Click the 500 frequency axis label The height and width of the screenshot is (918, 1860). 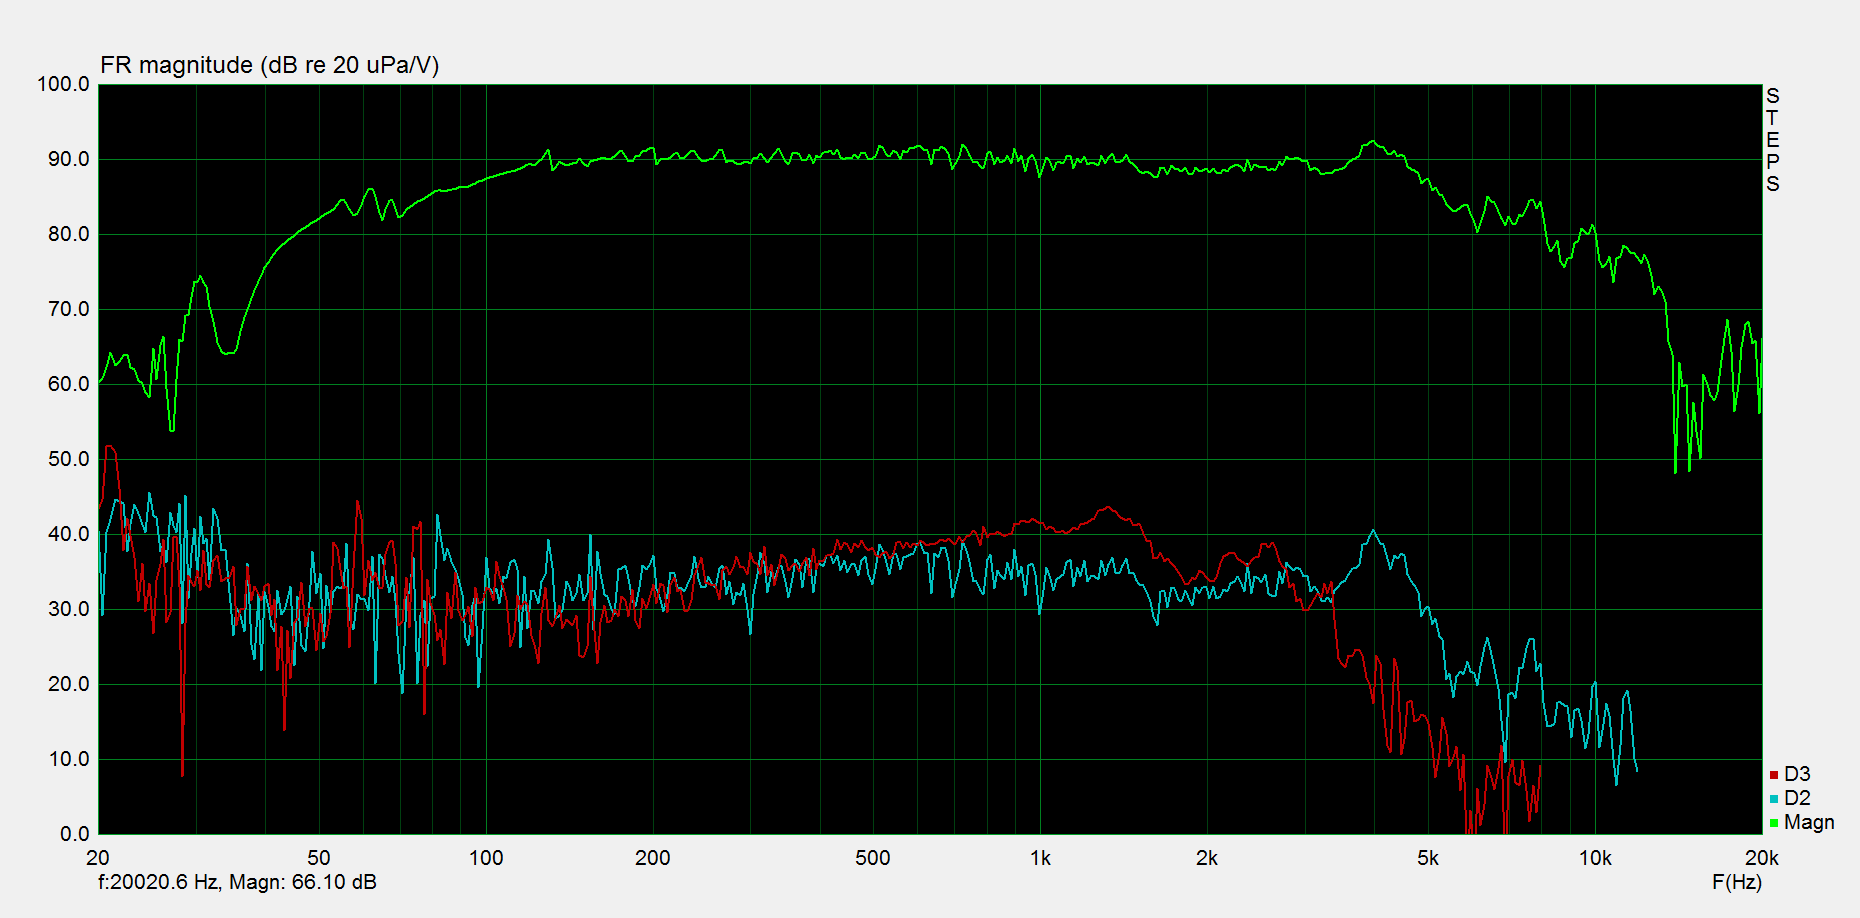[873, 858]
